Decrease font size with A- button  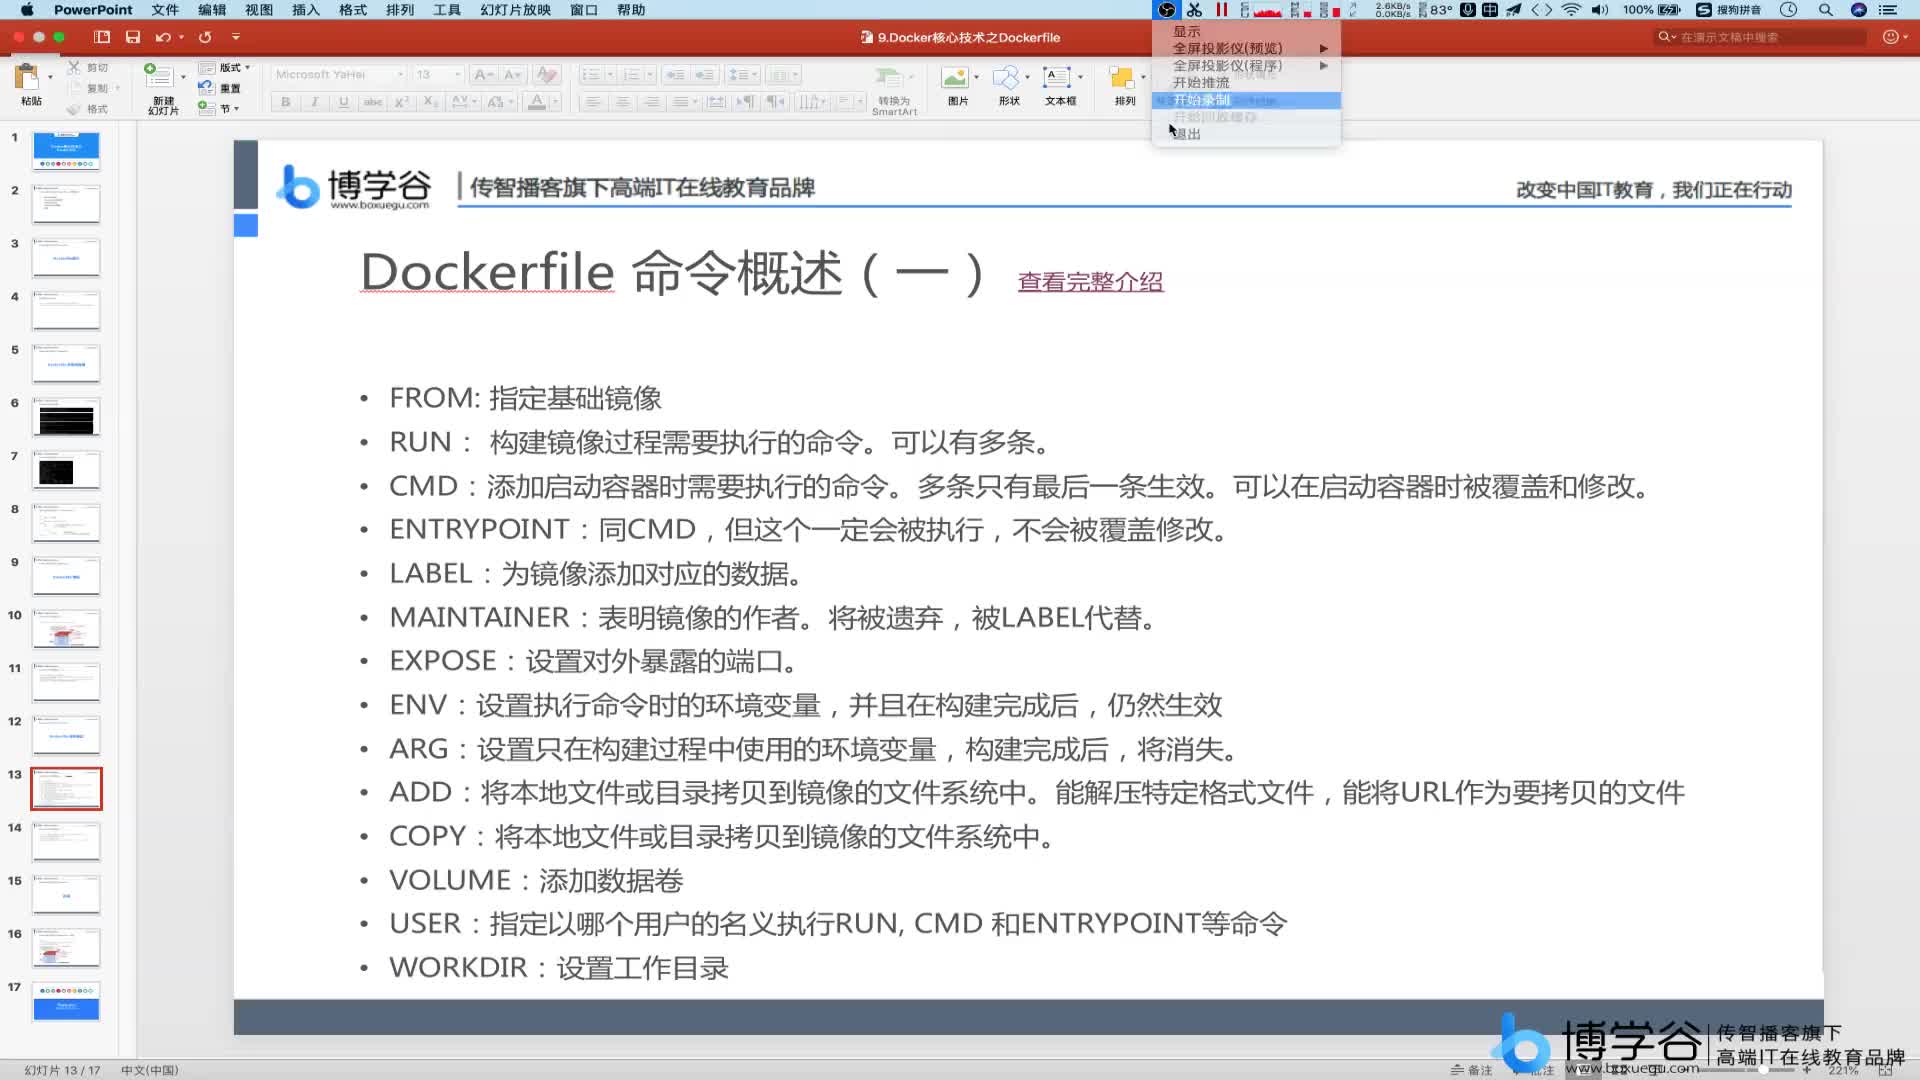[513, 75]
